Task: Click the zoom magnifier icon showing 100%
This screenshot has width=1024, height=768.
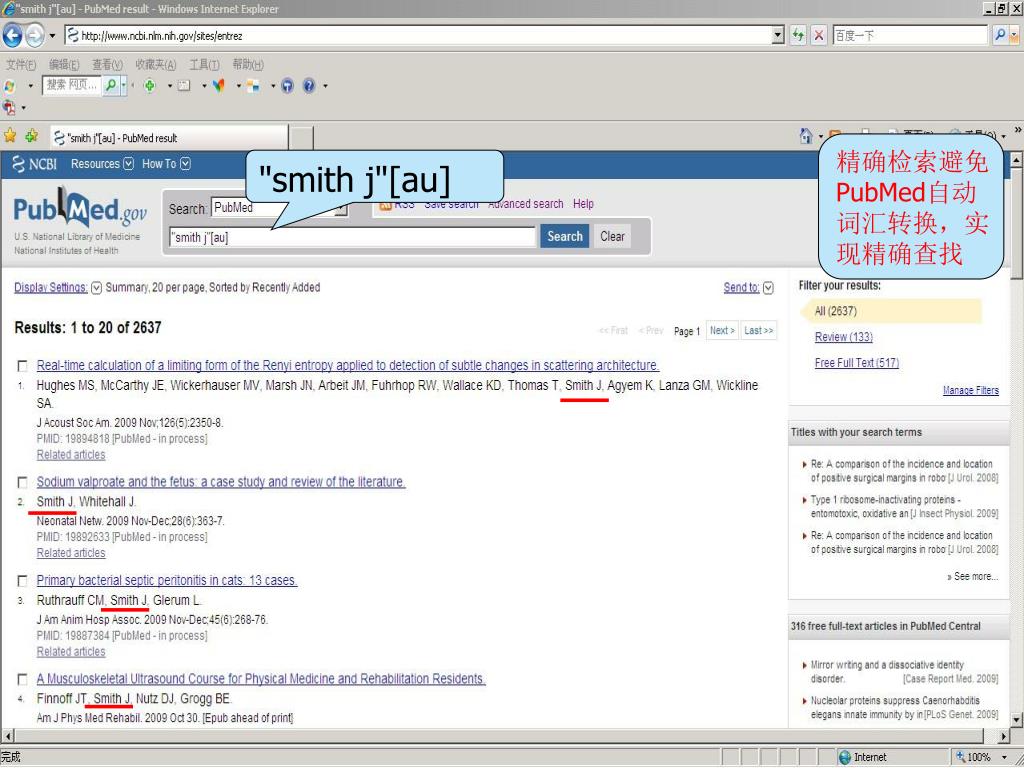Action: coord(961,757)
